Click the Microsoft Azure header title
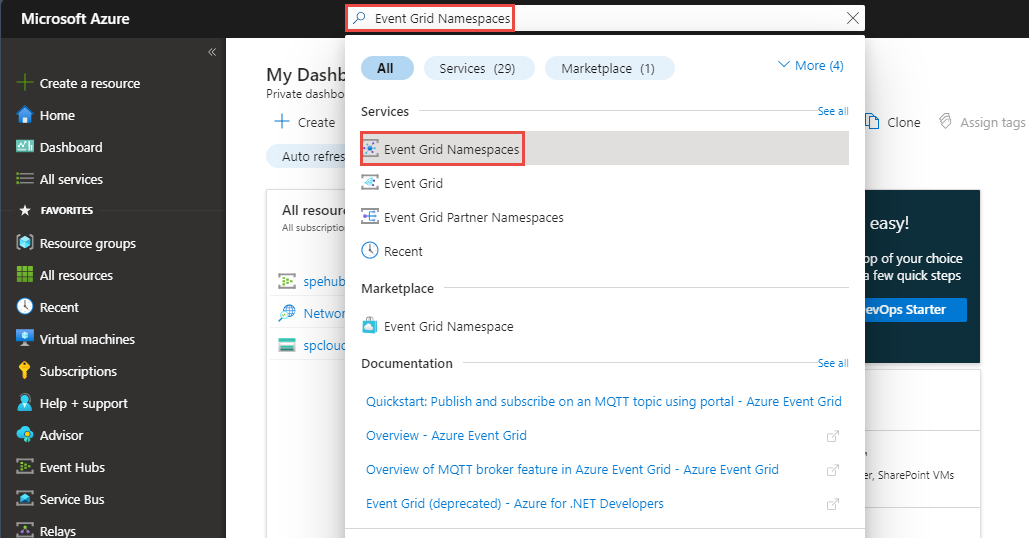Screen dimensions: 1029x538 pos(75,19)
